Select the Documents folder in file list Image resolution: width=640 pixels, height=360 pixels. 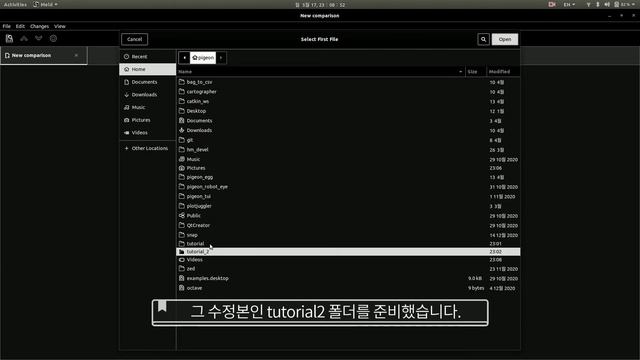(349, 120)
